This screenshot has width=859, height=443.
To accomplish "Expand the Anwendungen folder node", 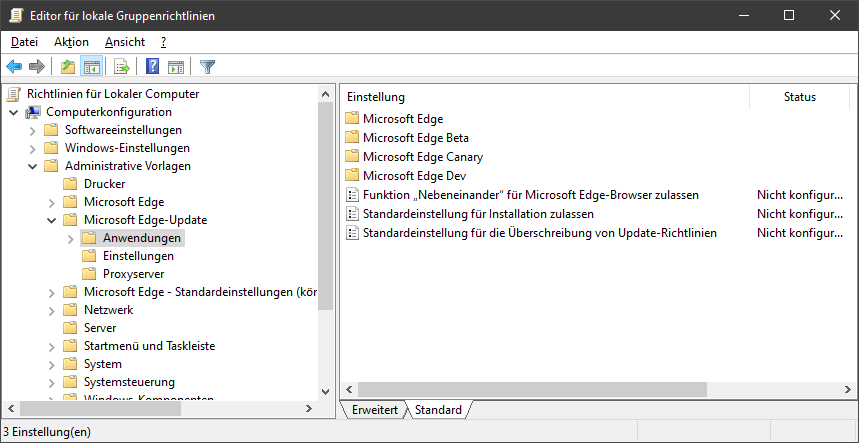I will [x=70, y=238].
